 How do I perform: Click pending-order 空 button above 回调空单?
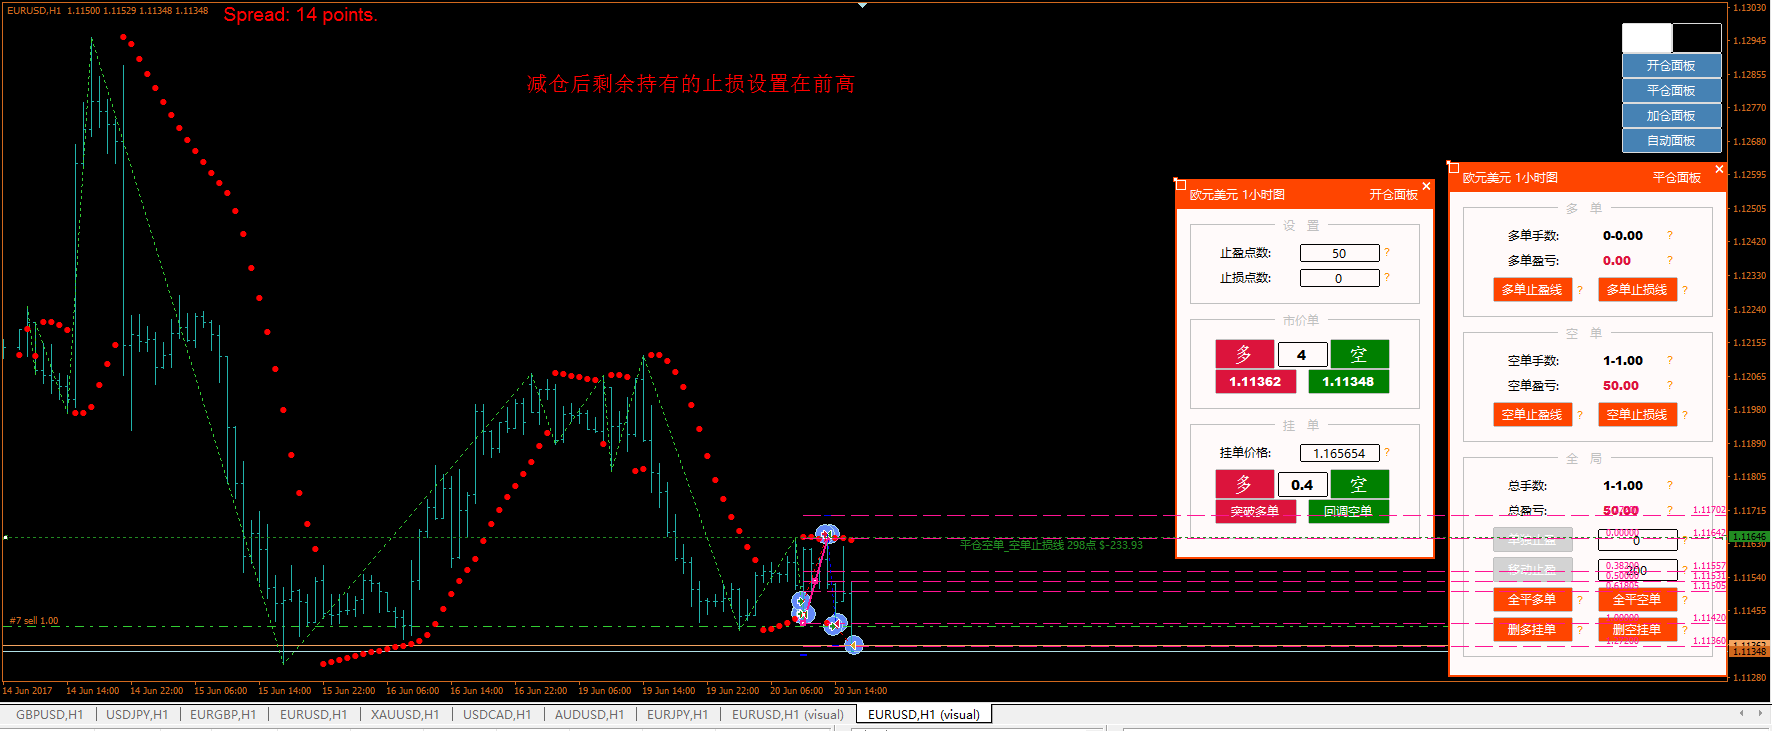tap(1359, 484)
